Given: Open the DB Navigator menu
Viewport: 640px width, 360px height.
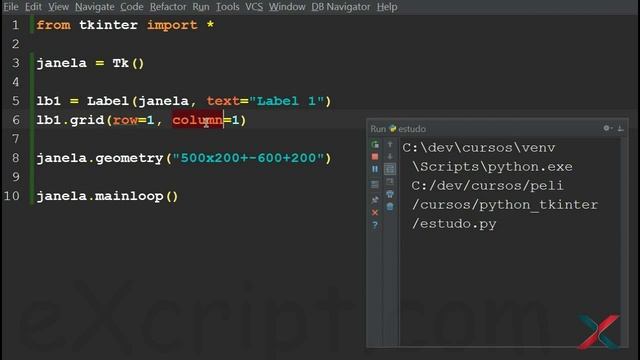Looking at the screenshot, I should coord(341,7).
